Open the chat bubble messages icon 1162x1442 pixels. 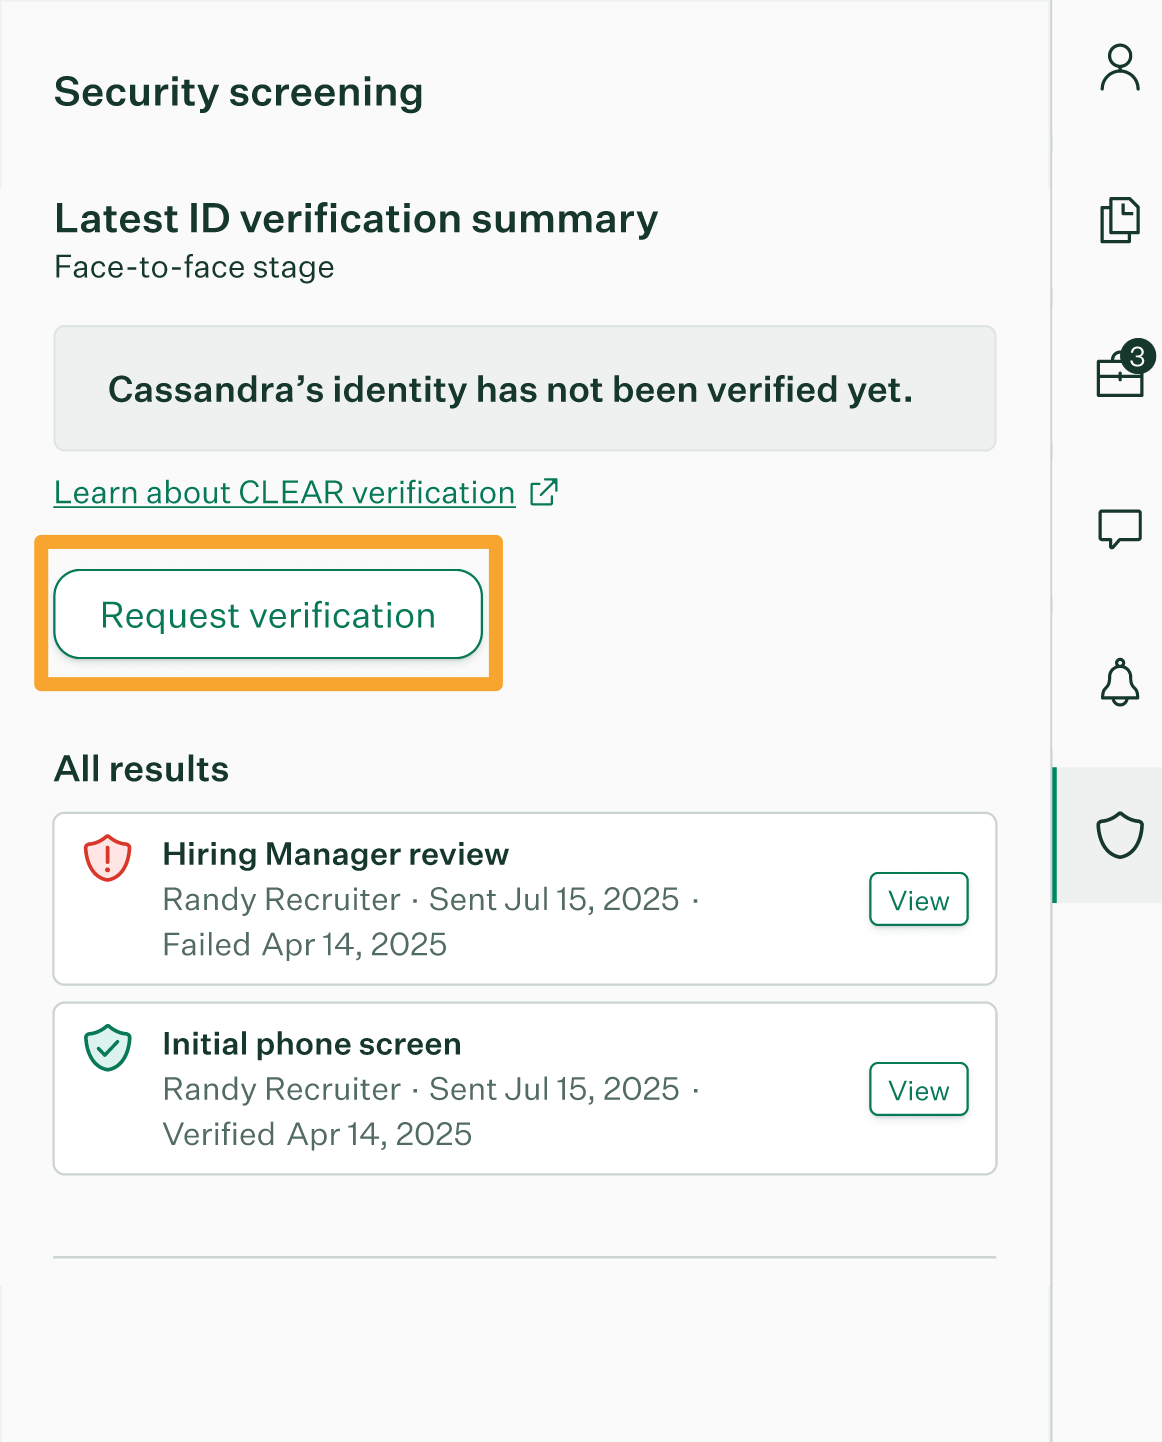1119,528
